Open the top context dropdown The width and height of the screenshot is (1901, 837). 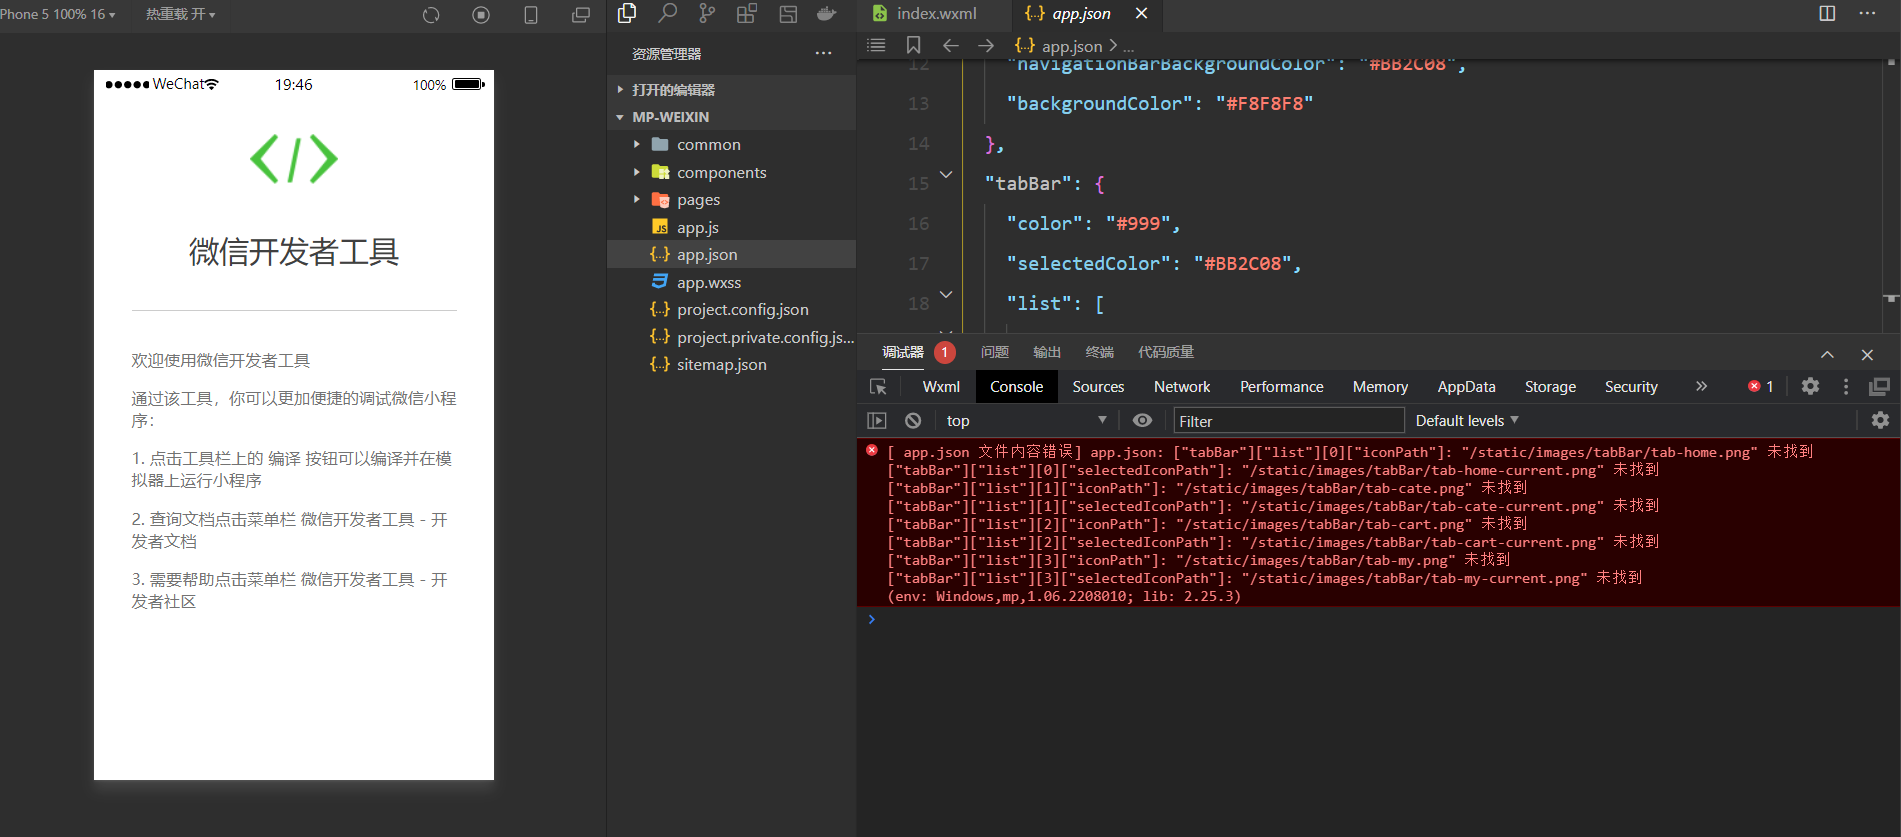point(1026,421)
